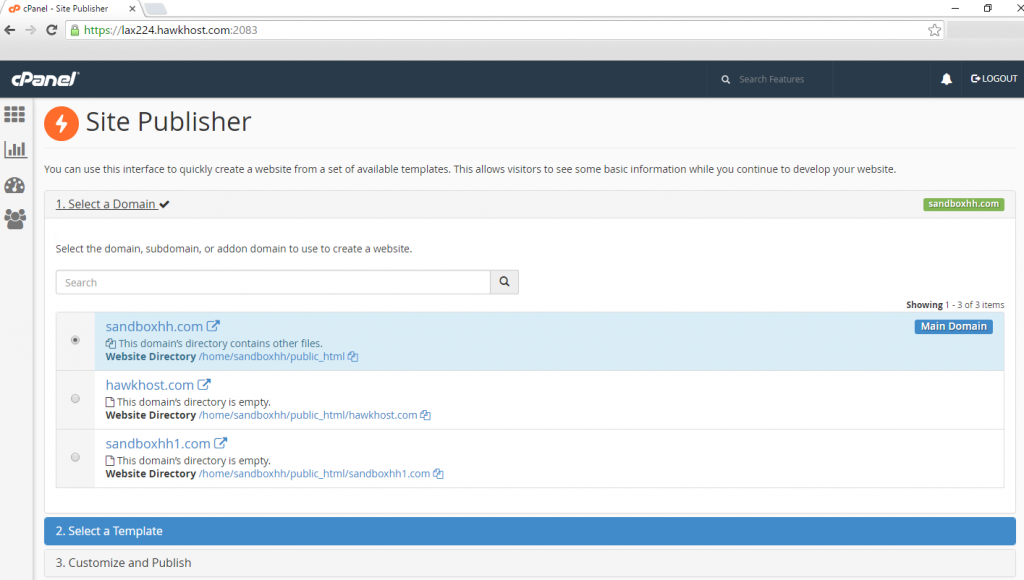Click the notifications bell icon
The image size is (1024, 580).
coord(946,79)
